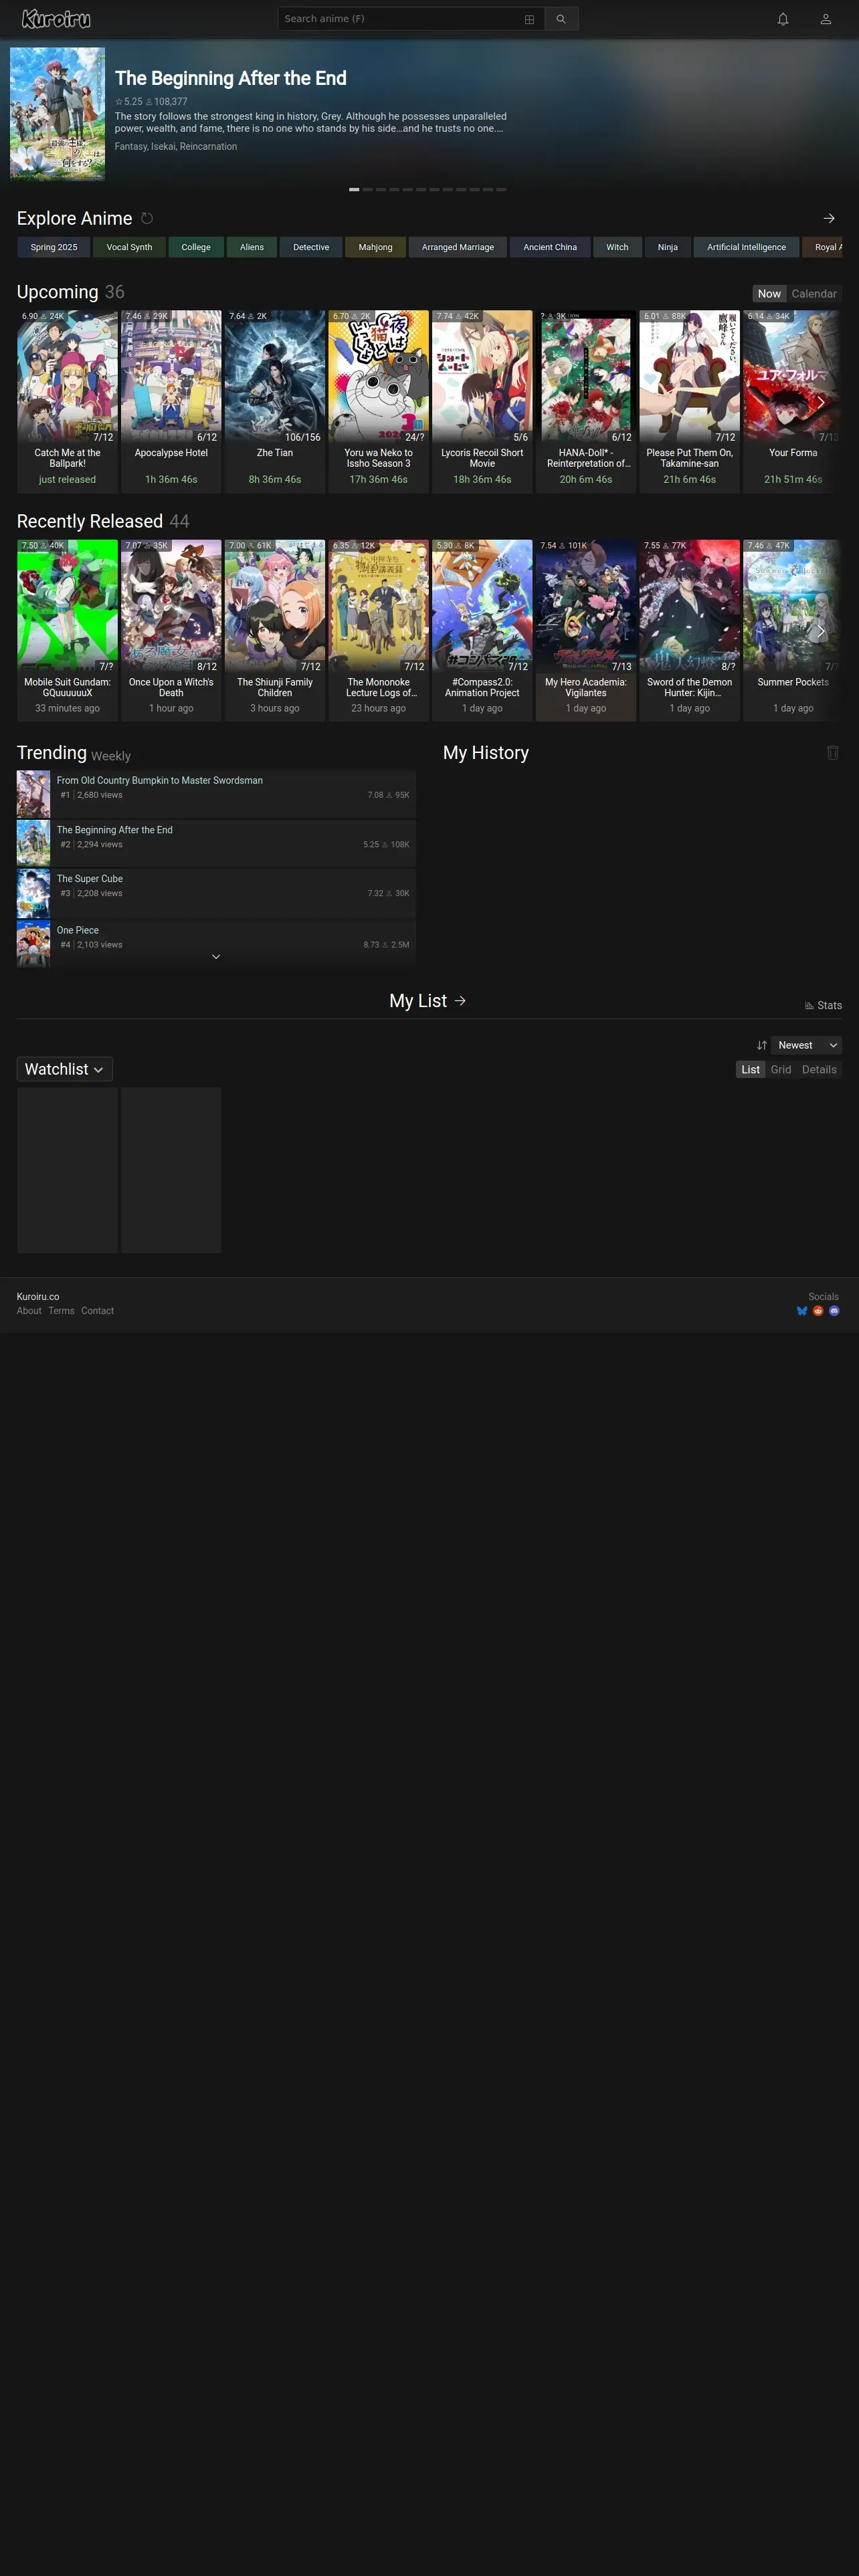Select the Ancient China tag
Viewport: 859px width, 2576px height.
pos(550,247)
